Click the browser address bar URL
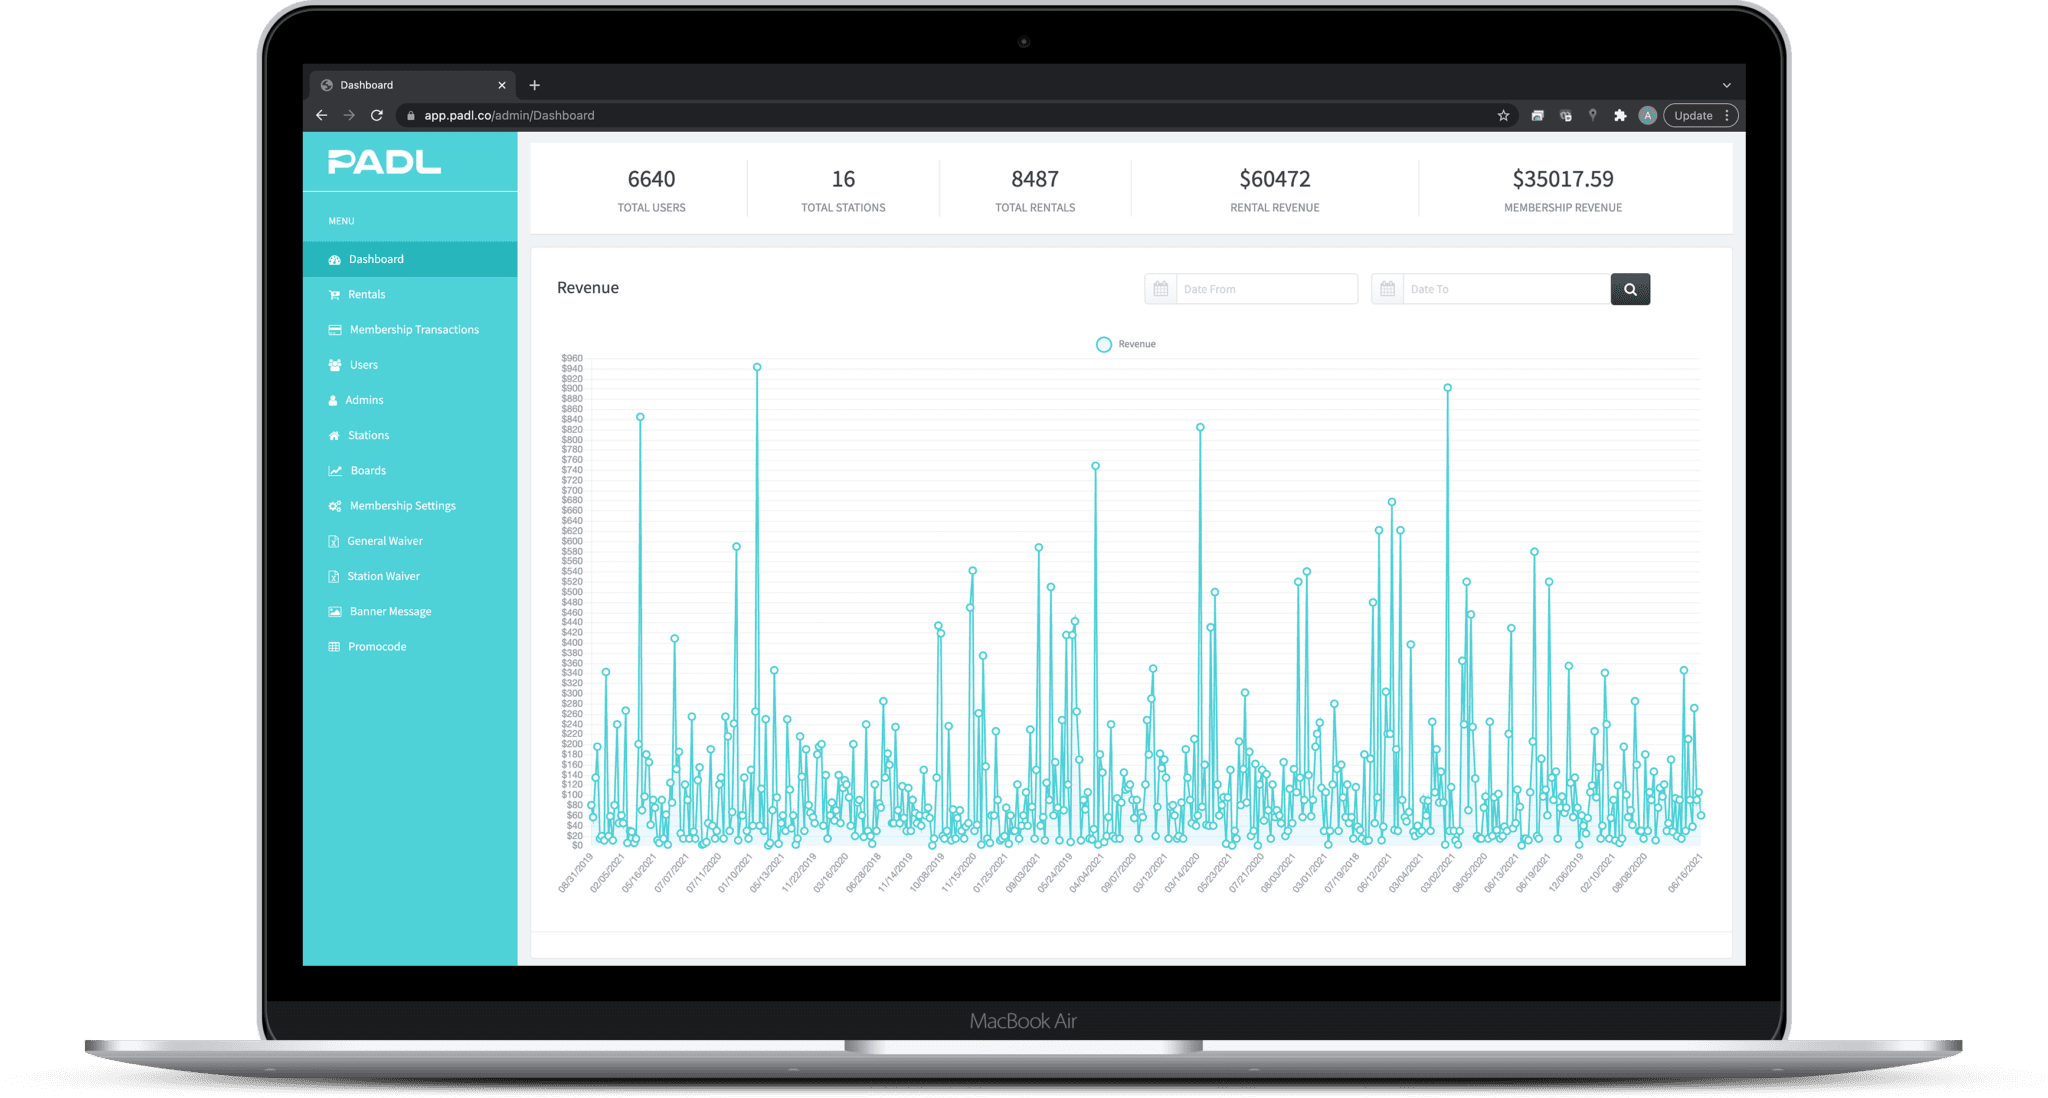This screenshot has height=1098, width=2048. click(x=509, y=116)
